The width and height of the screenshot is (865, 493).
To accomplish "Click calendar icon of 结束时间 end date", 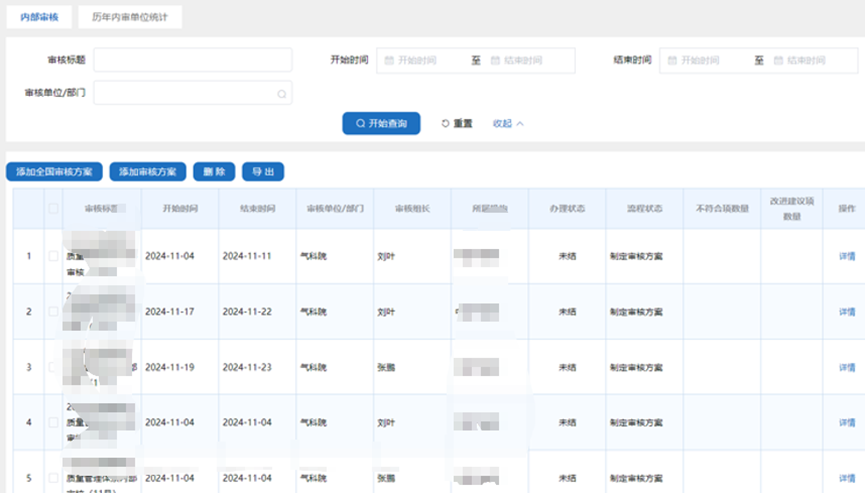I will point(778,61).
